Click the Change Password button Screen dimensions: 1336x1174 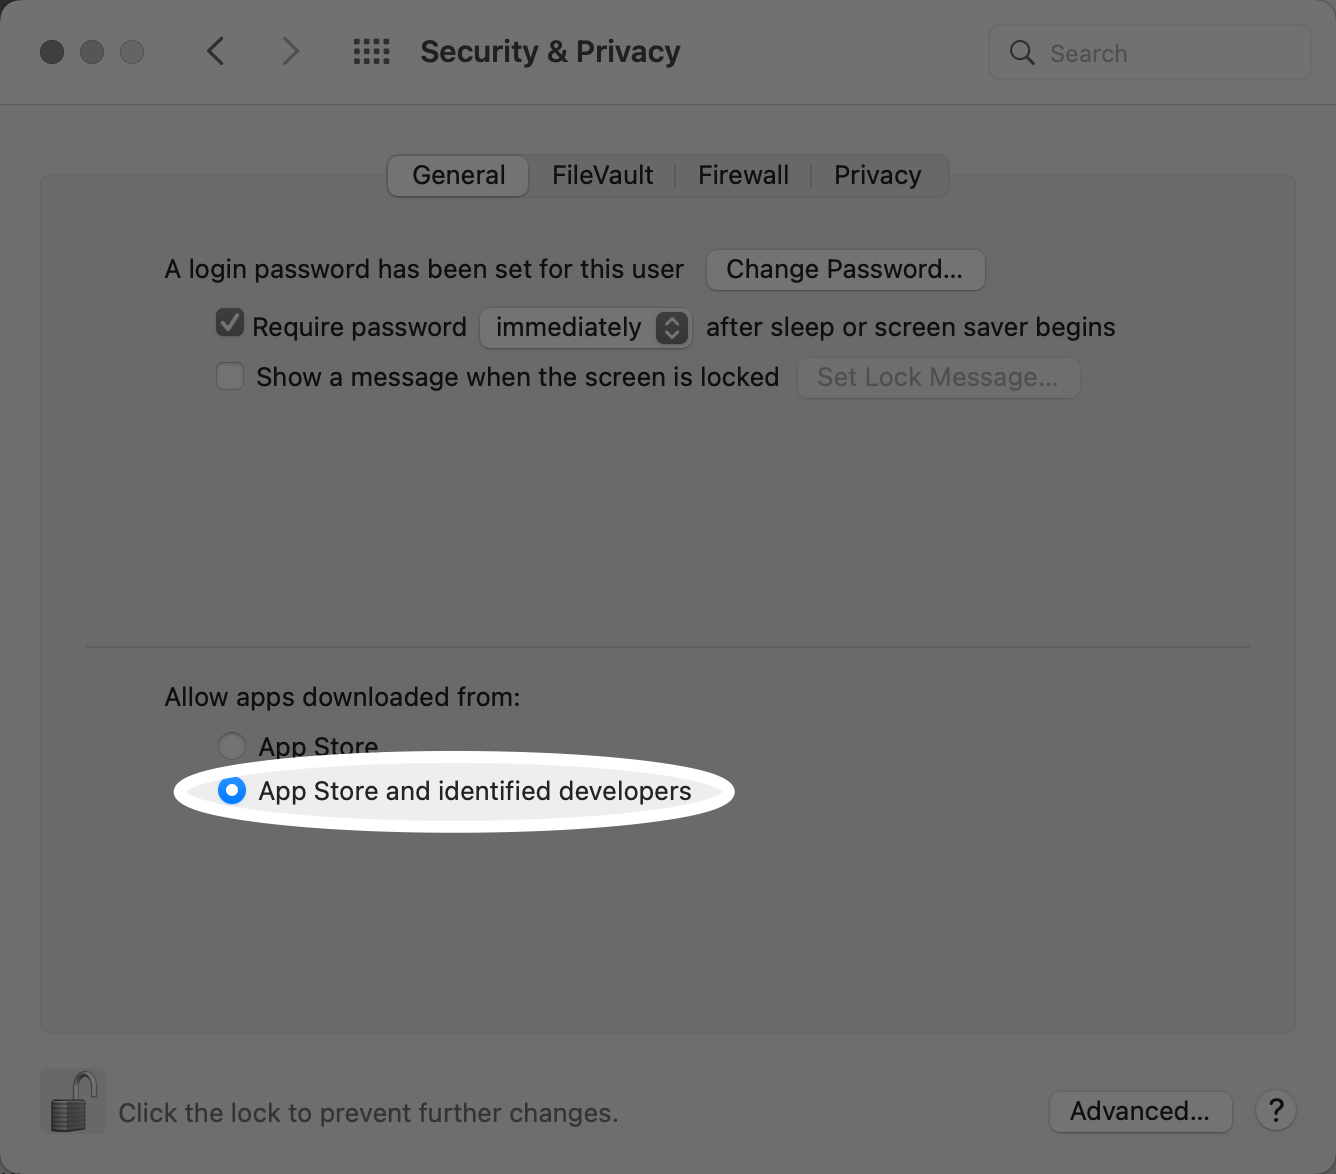click(x=845, y=269)
